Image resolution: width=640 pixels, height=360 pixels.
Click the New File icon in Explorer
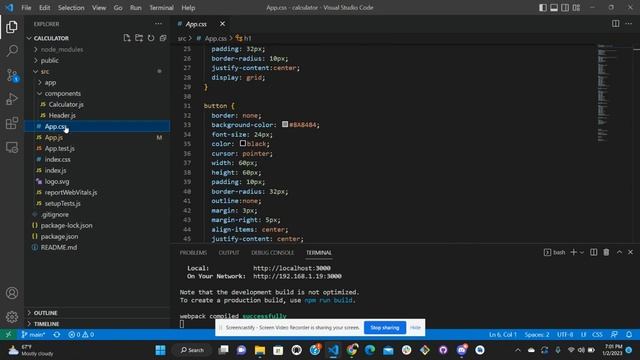127,38
